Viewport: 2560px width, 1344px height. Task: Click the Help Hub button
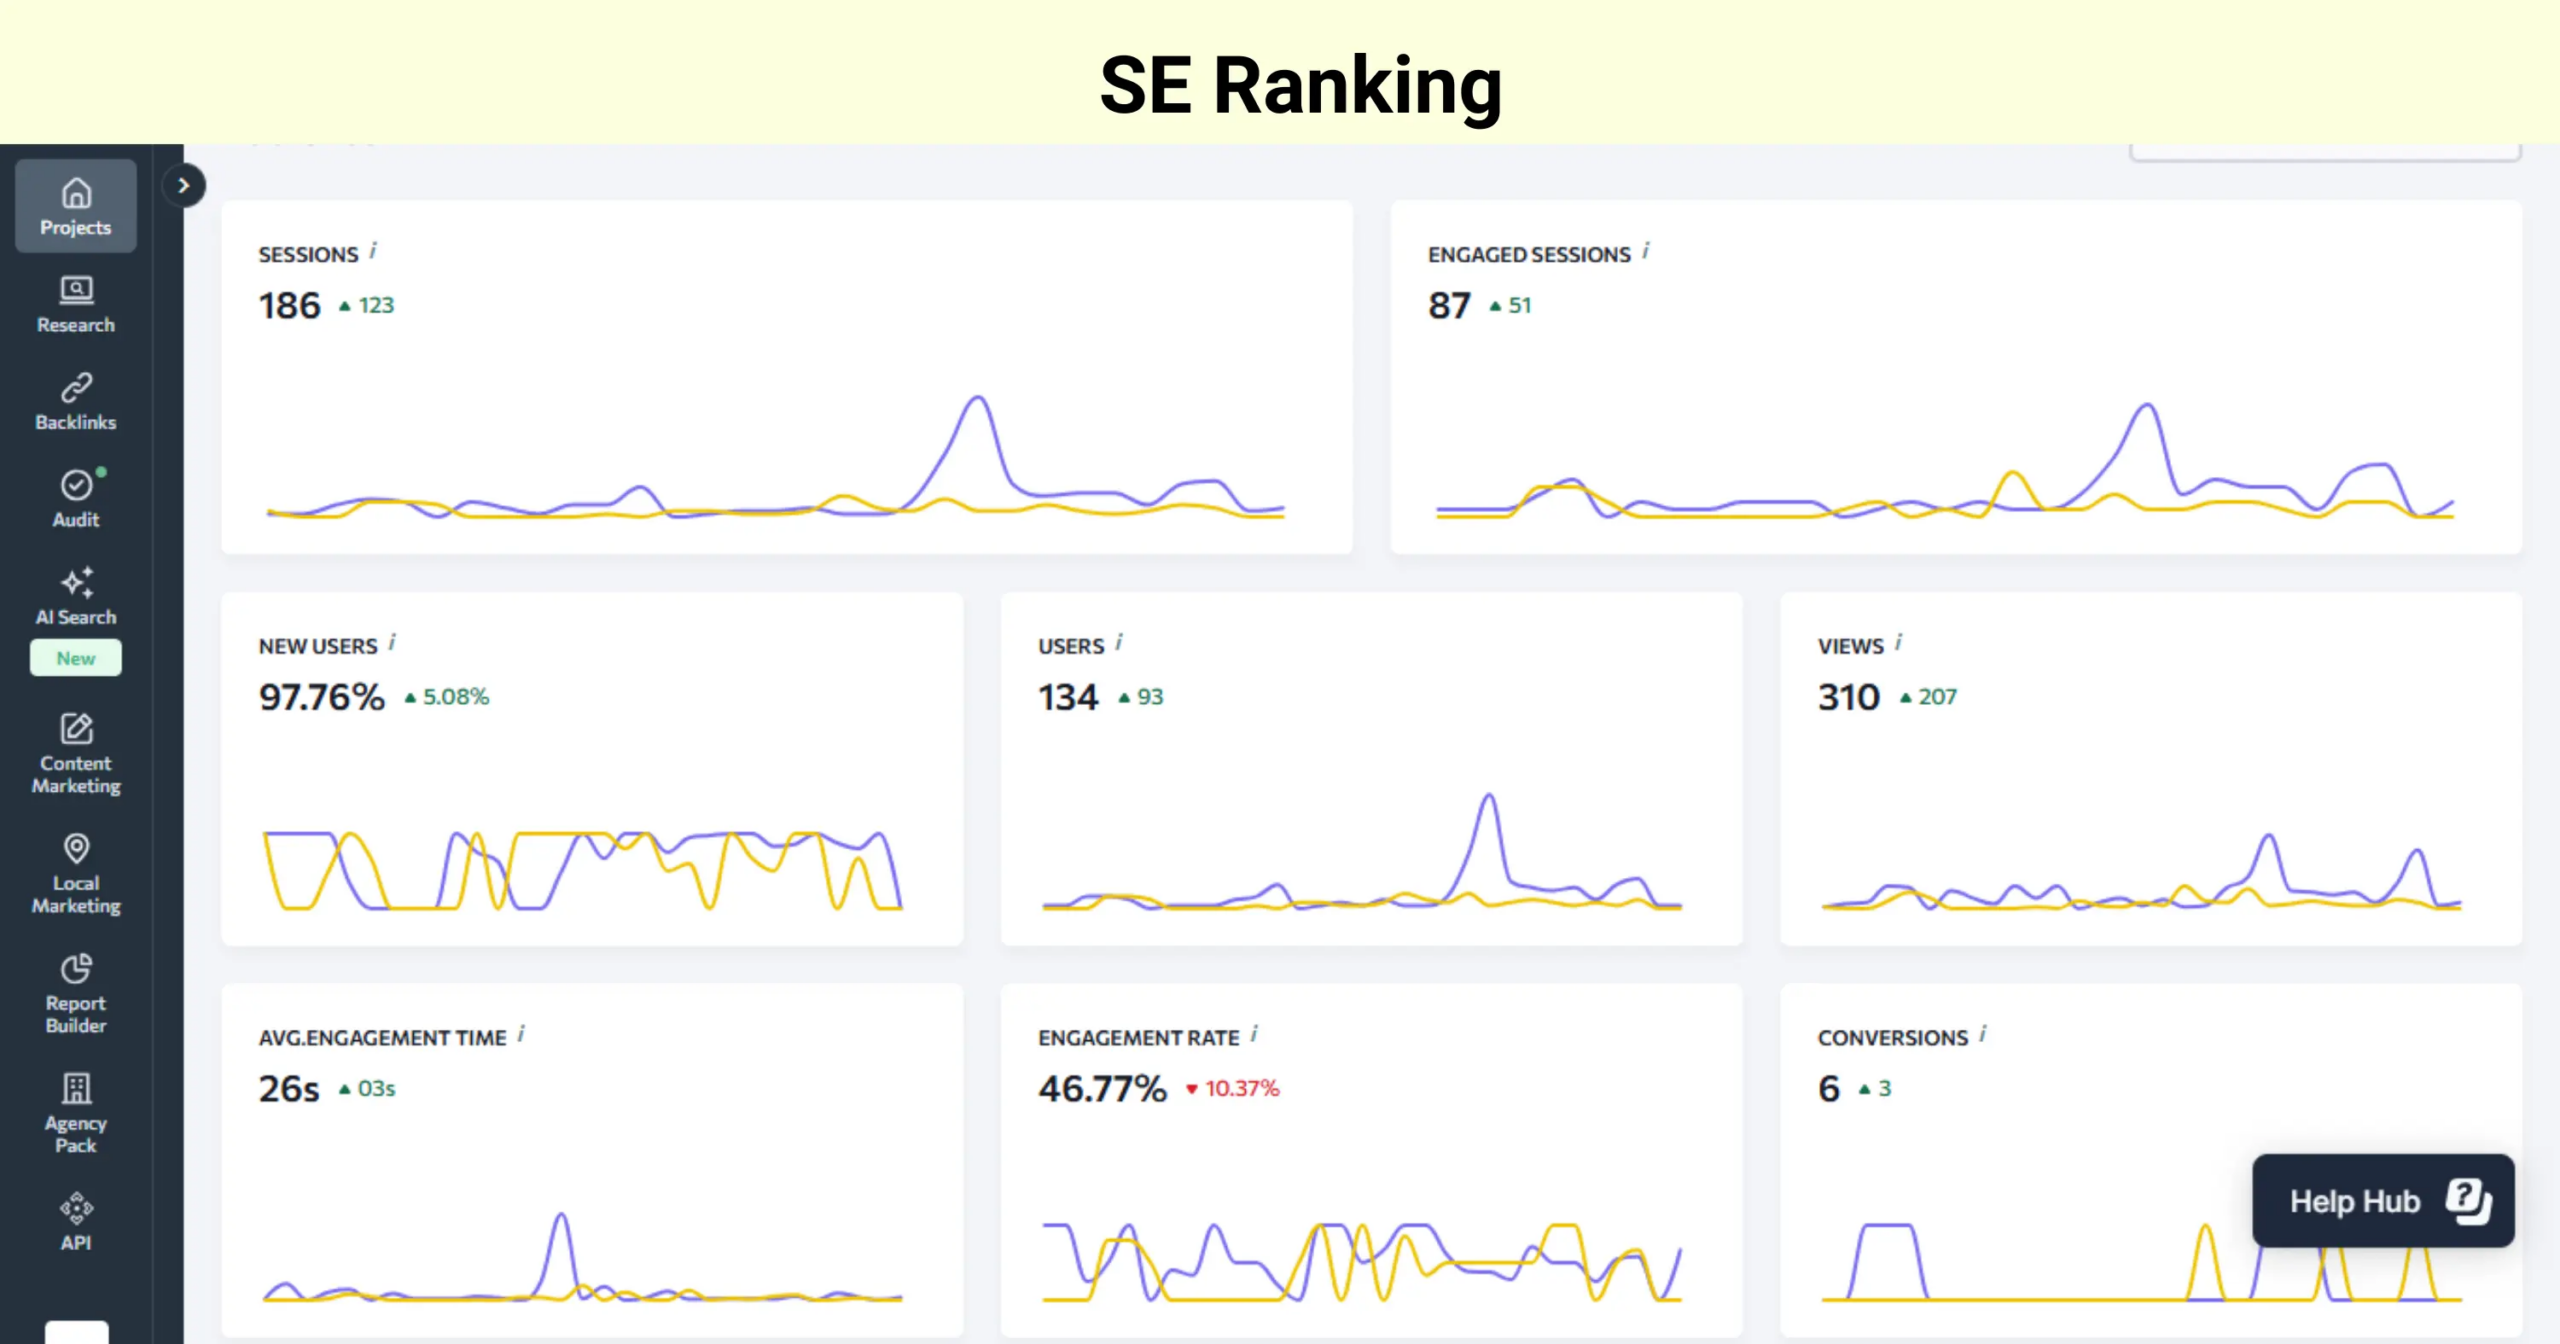point(2382,1199)
